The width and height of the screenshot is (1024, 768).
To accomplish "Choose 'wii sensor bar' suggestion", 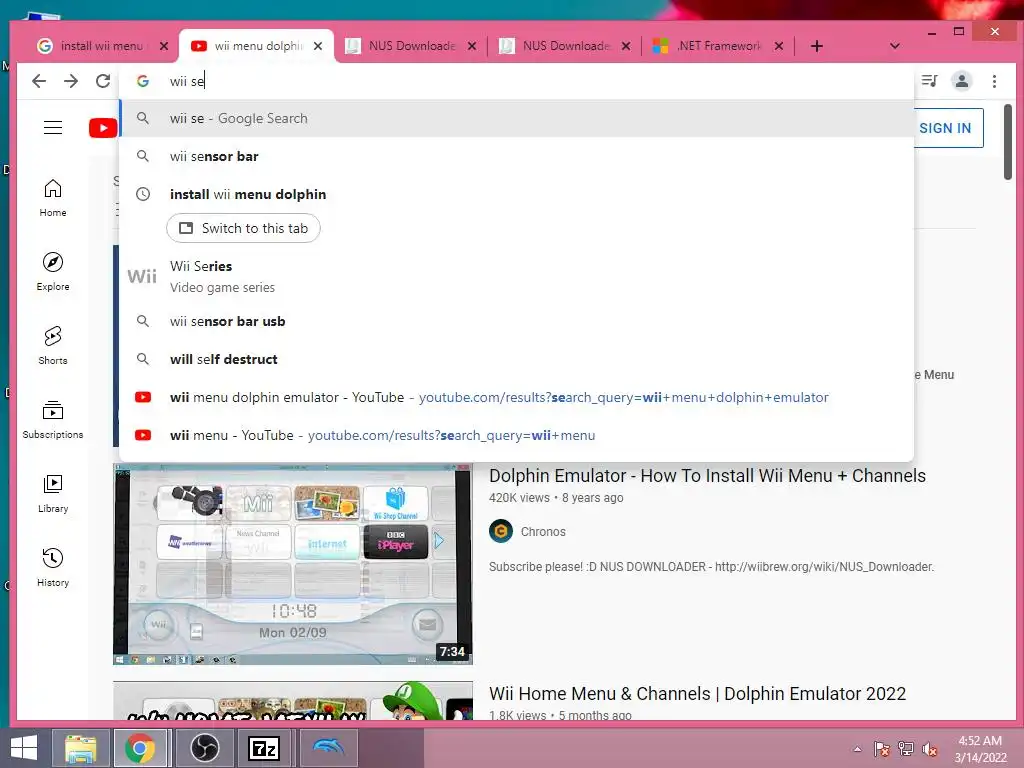I will coord(517,156).
